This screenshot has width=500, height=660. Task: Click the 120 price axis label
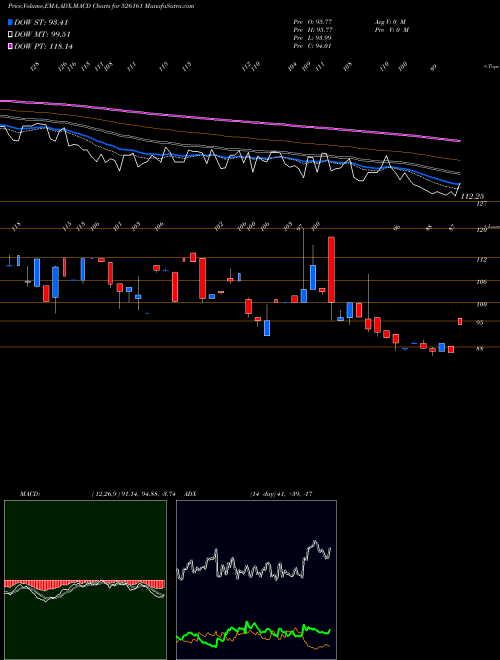pos(481,231)
